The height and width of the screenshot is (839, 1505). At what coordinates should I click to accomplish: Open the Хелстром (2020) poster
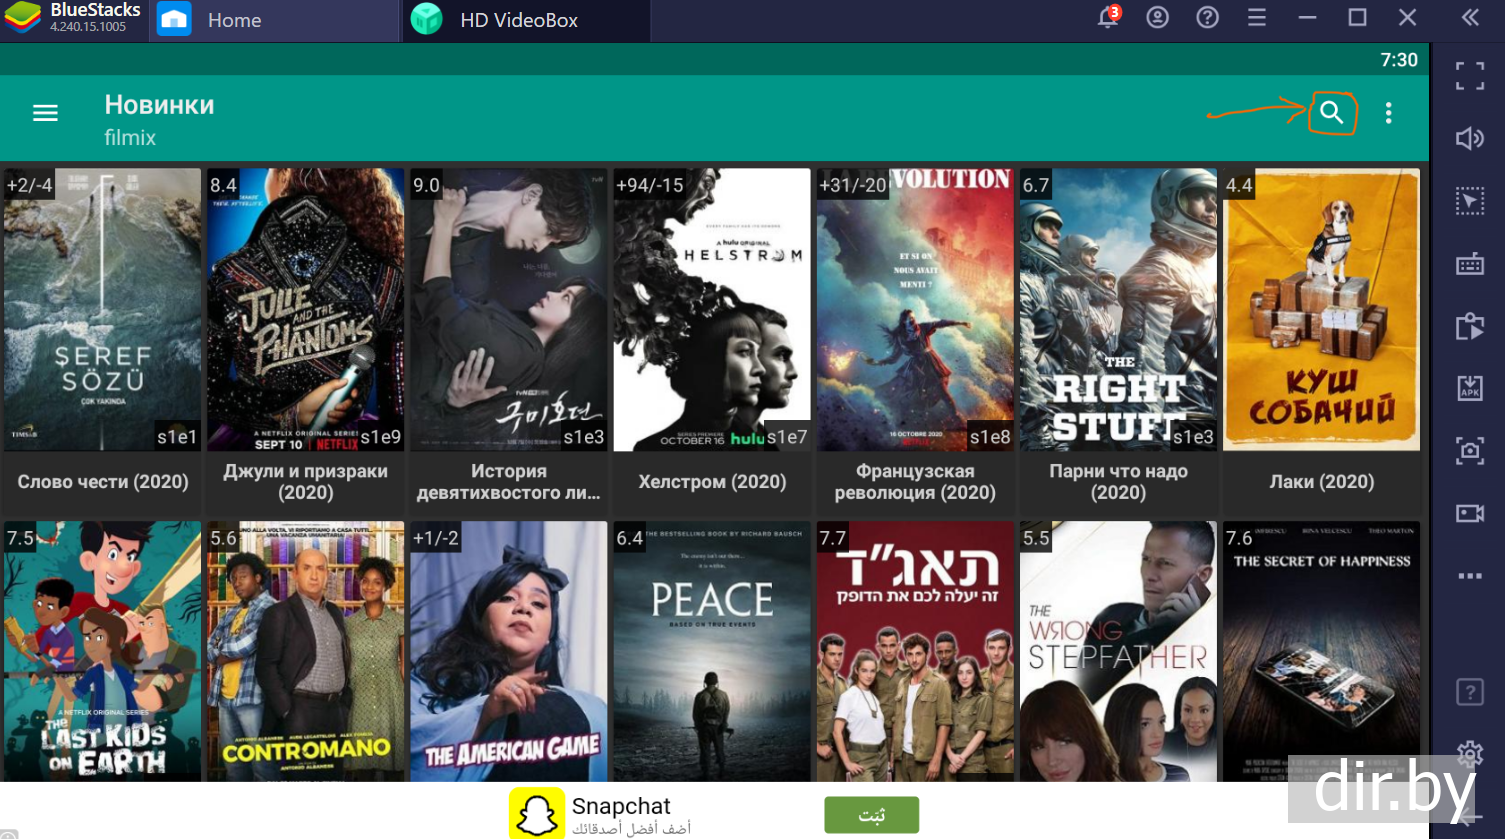point(712,310)
